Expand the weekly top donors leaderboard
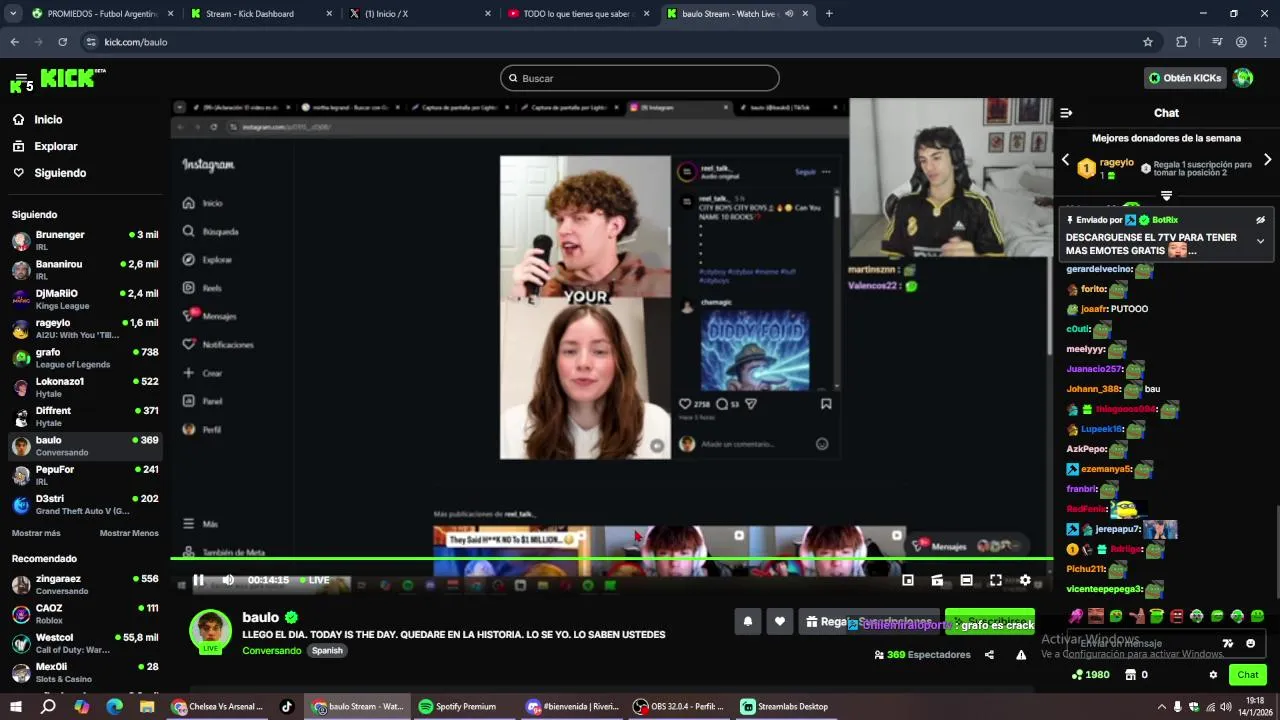Screen dimensions: 1280x720 pyautogui.click(x=1166, y=195)
